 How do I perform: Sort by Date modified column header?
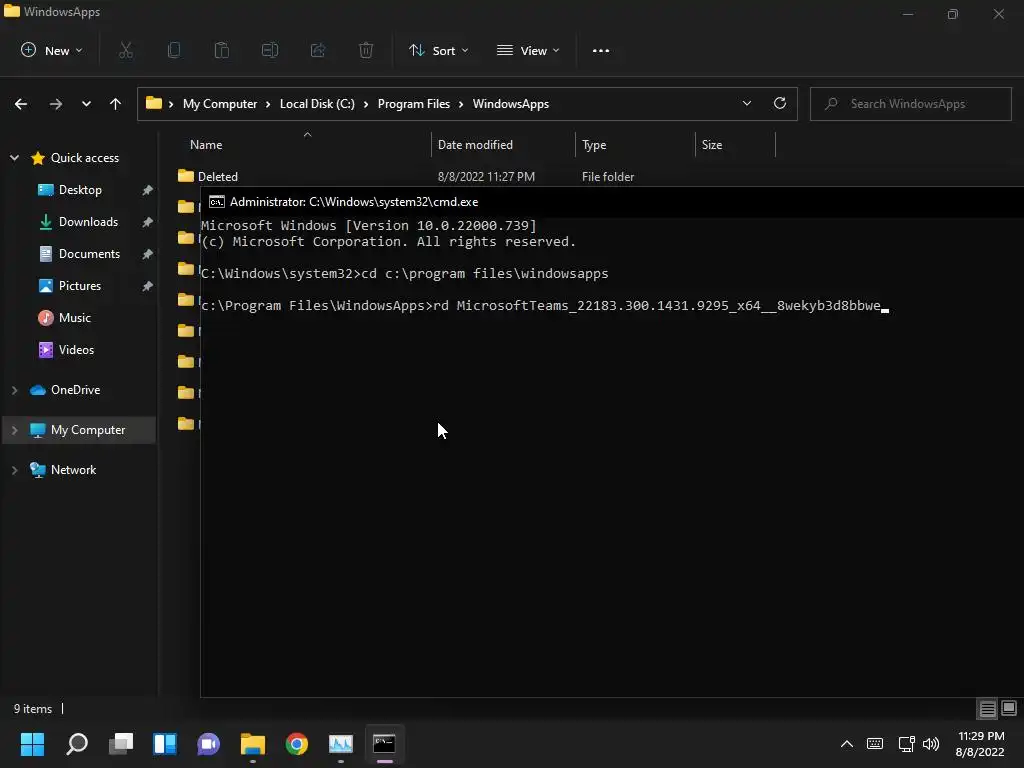coord(475,145)
